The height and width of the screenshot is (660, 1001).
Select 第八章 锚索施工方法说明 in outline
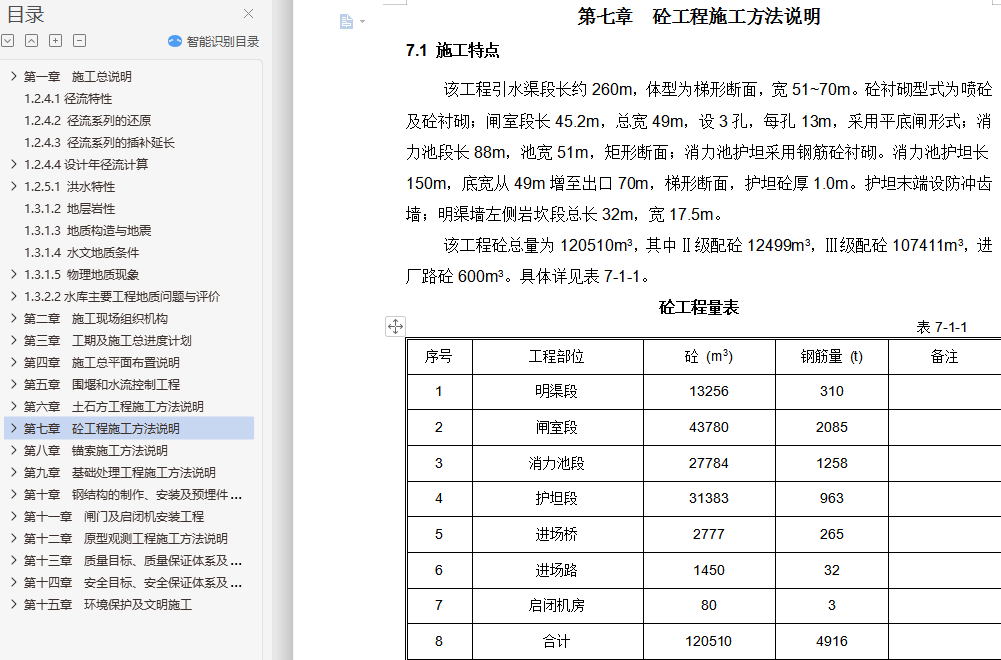(96, 451)
